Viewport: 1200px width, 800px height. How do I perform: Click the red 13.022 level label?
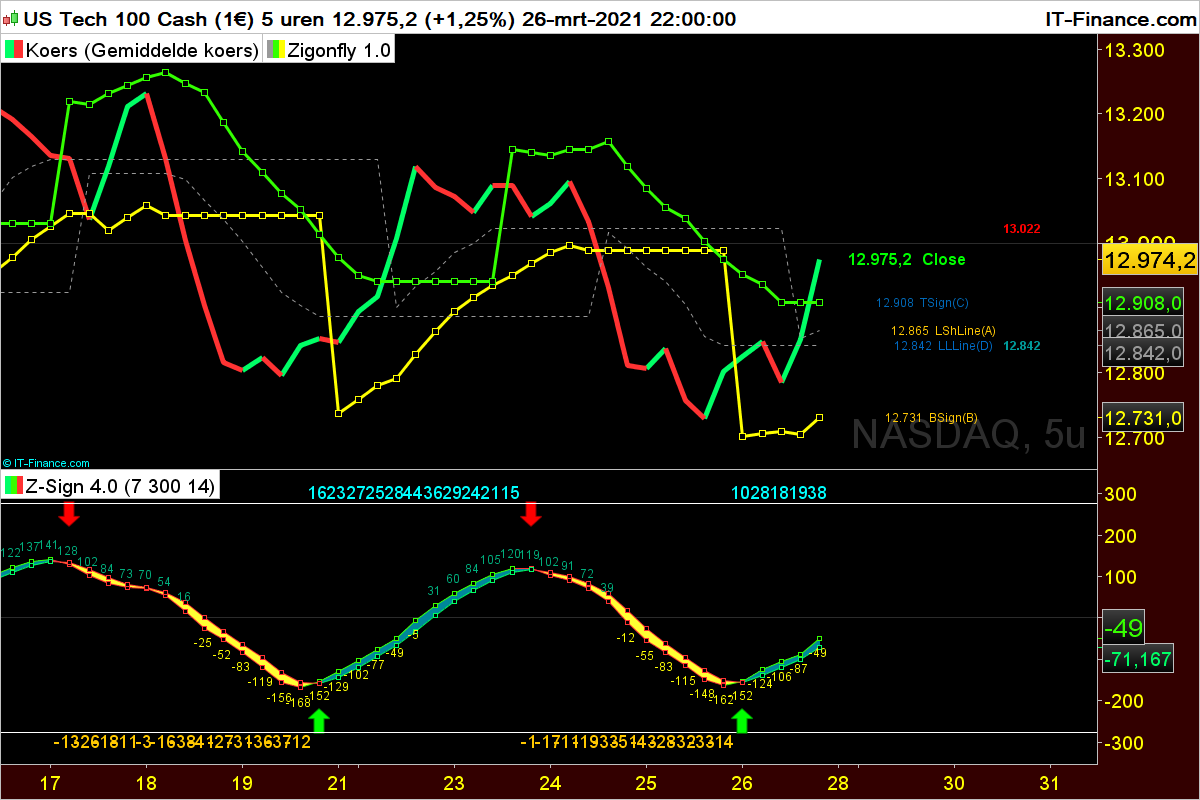coord(1021,229)
